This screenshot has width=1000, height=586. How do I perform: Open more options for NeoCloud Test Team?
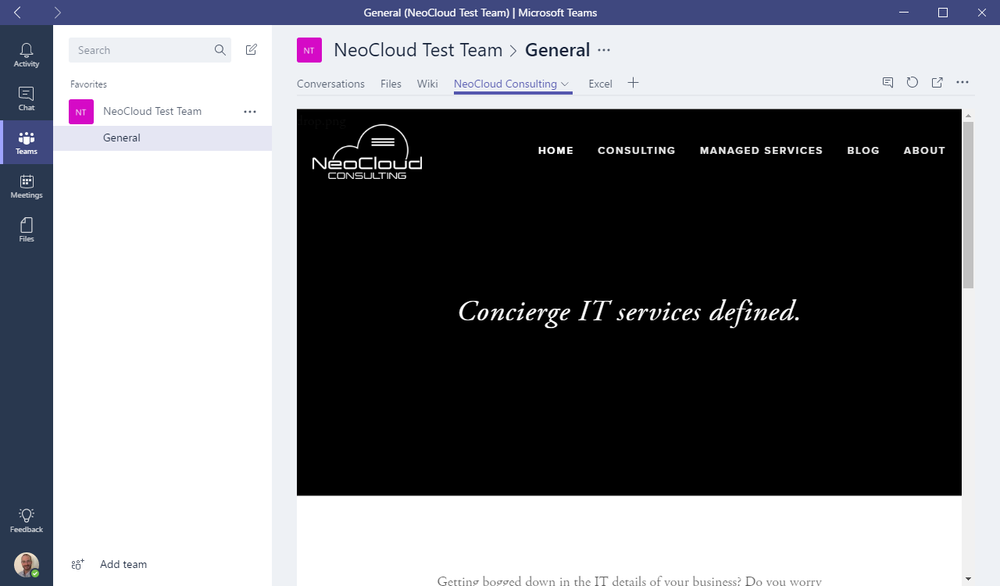click(250, 112)
